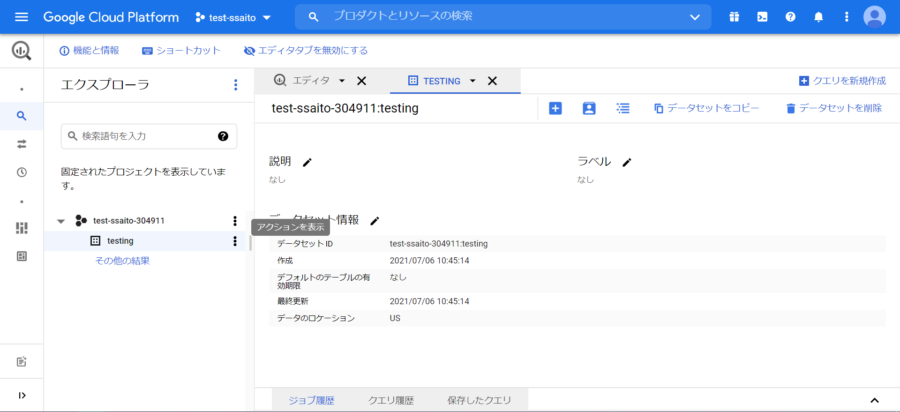Screen dimensions: 900x412
Task: Open the 保存したクエリ tab
Action: point(479,400)
